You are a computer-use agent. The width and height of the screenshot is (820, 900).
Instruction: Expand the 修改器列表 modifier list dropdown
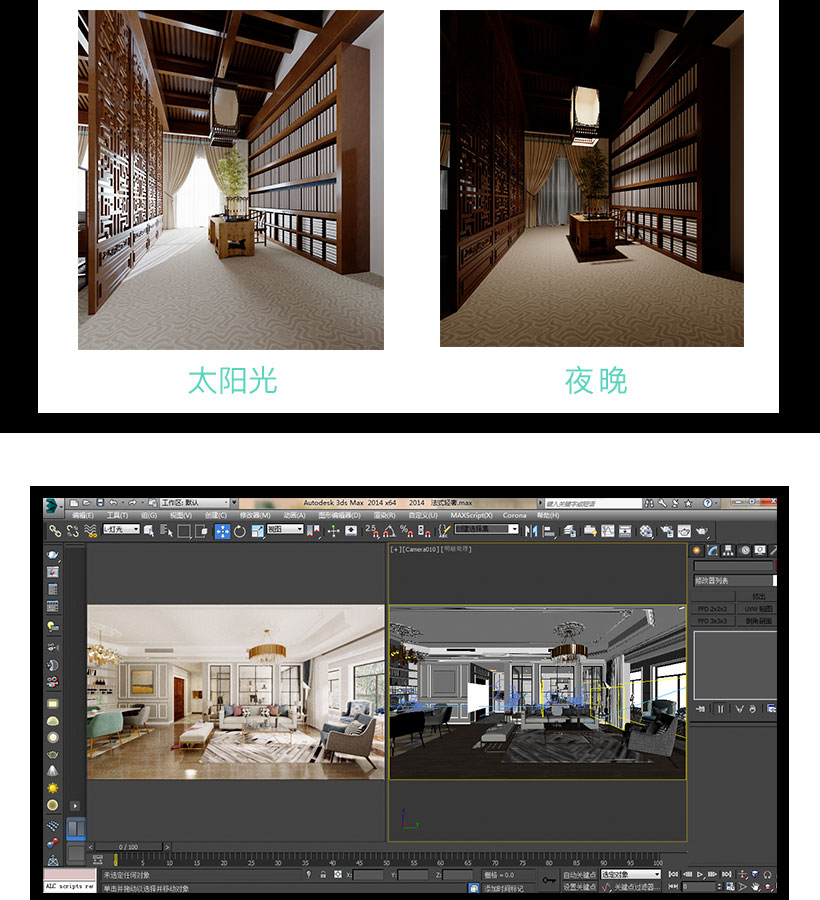[x=735, y=580]
